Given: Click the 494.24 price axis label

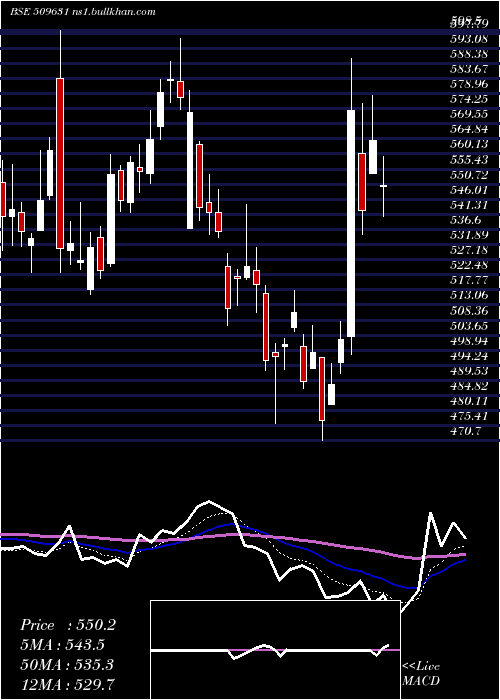Looking at the screenshot, I should tap(469, 356).
